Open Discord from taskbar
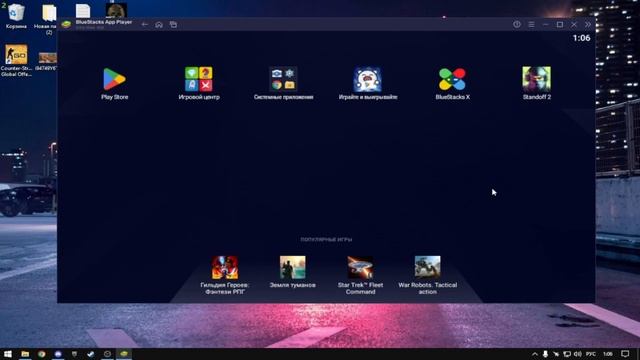640x360 pixels. (x=58, y=354)
